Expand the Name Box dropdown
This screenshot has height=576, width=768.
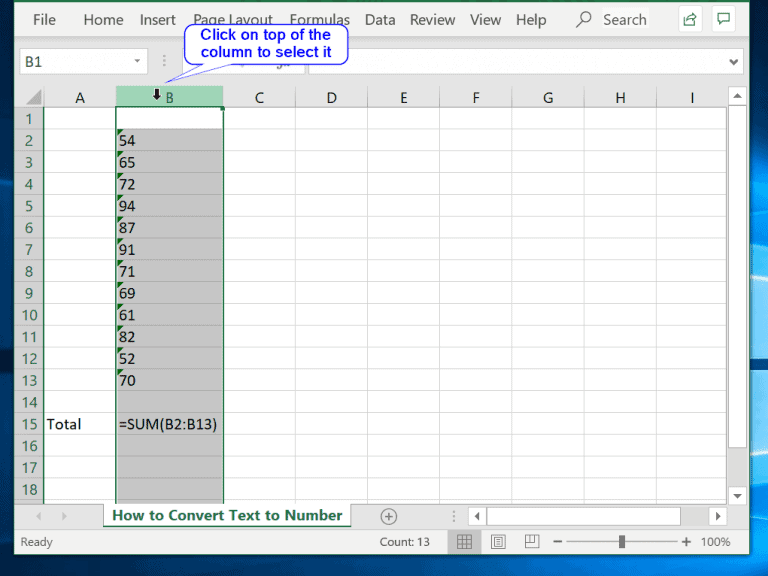pos(137,62)
